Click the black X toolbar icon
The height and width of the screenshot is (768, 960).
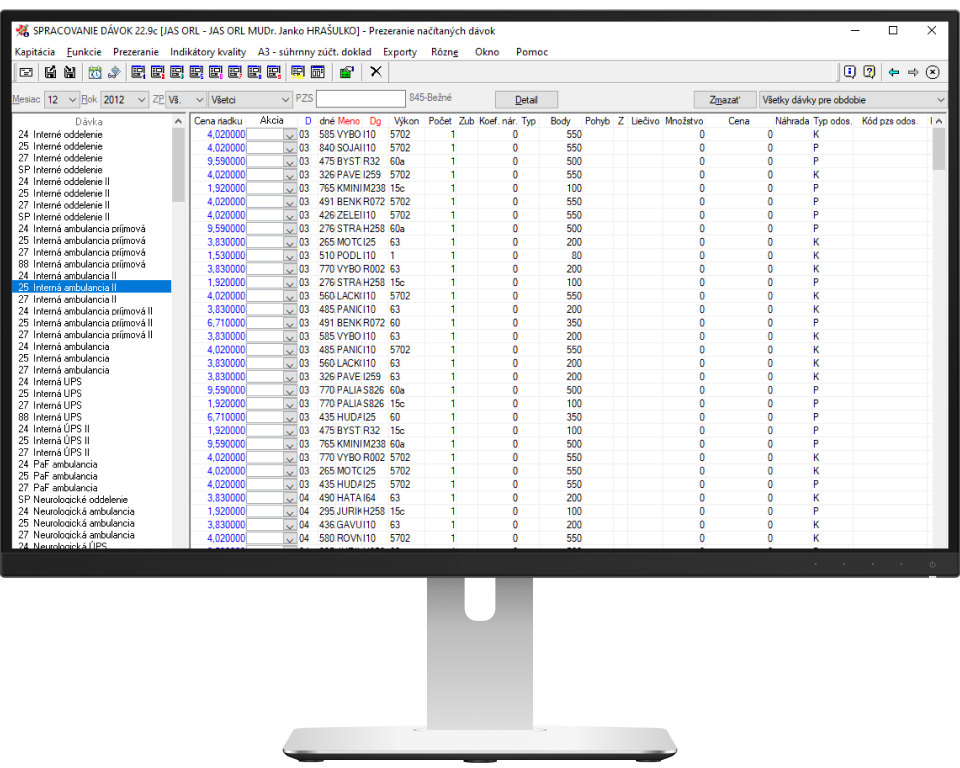376,72
